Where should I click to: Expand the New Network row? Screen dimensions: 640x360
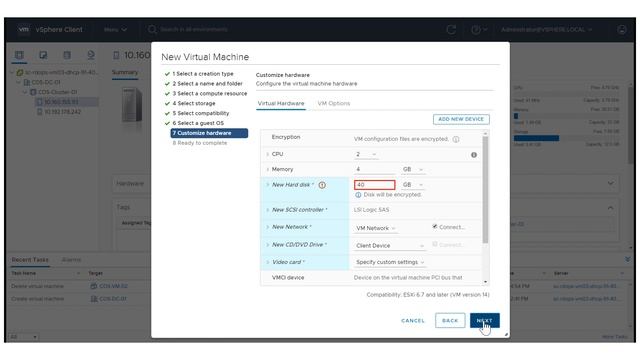[x=267, y=227]
